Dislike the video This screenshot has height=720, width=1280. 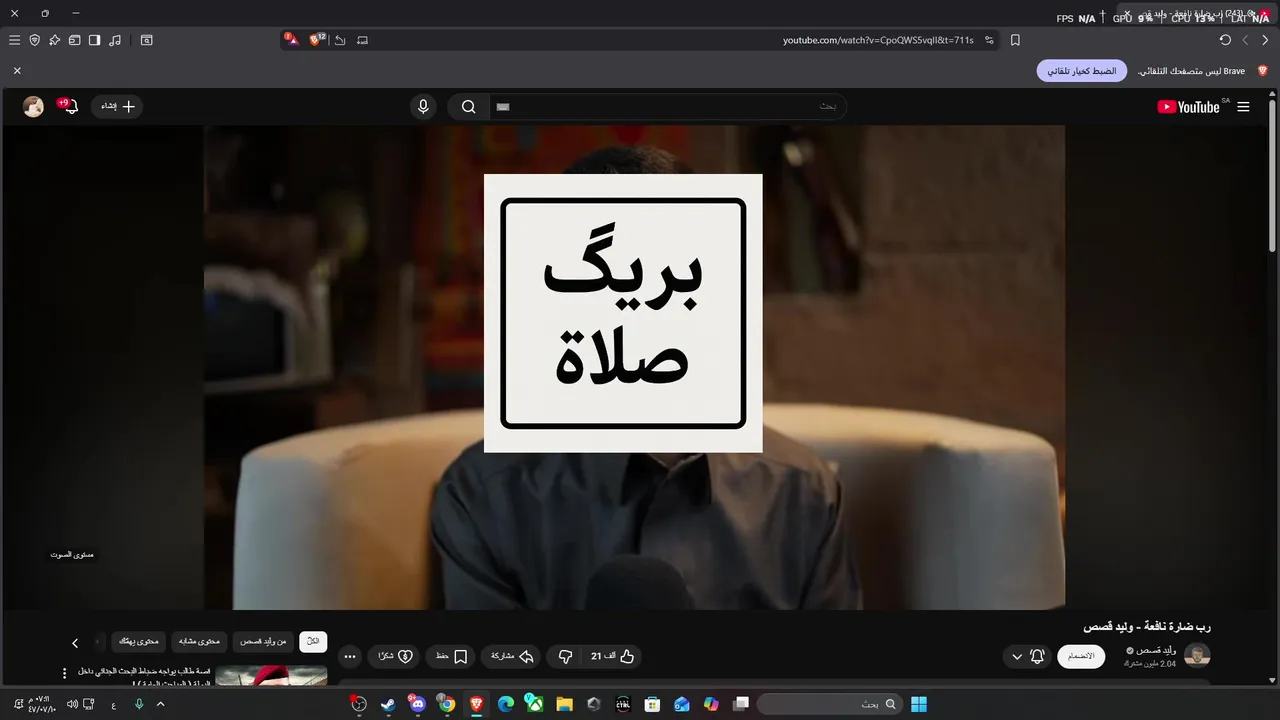565,657
